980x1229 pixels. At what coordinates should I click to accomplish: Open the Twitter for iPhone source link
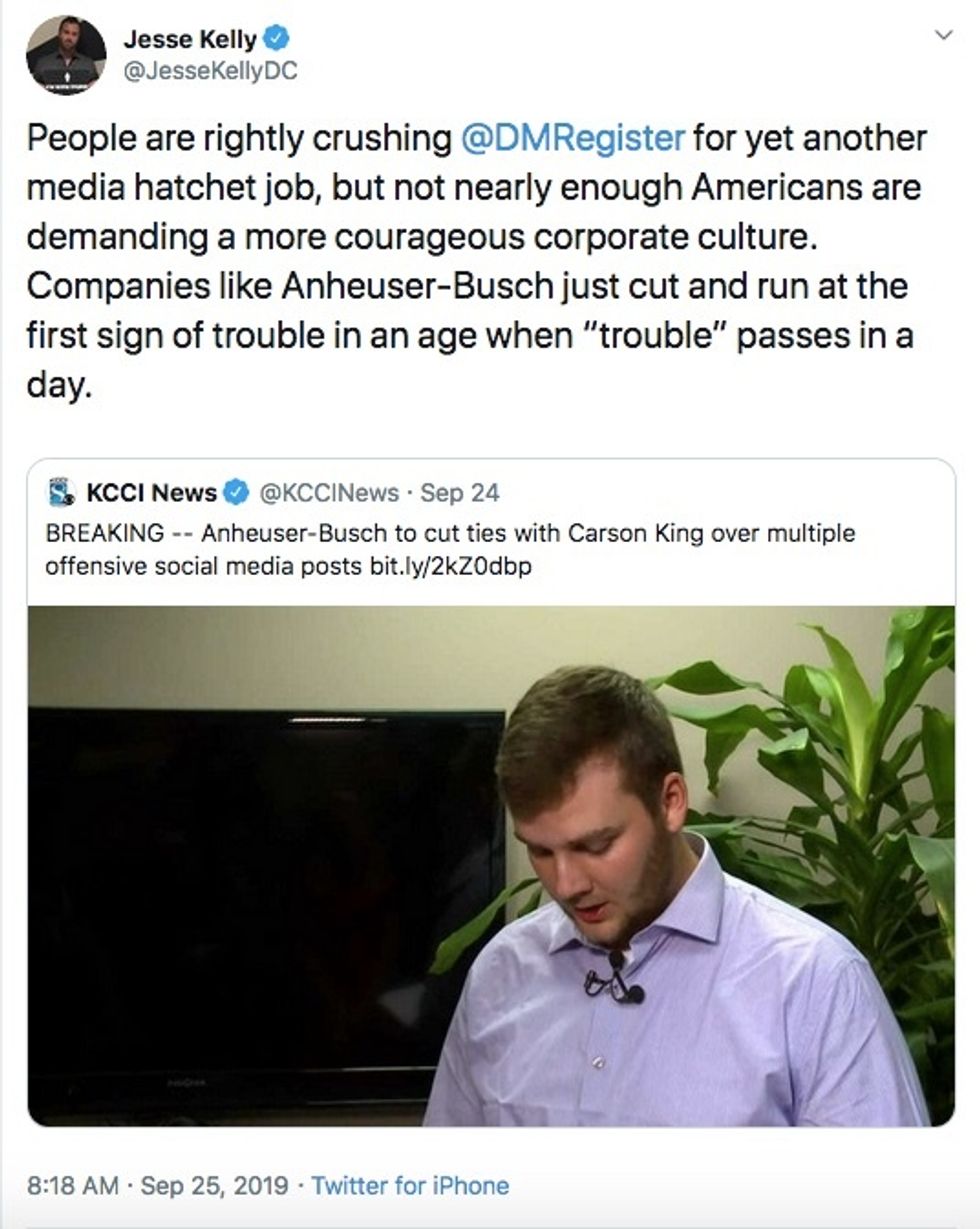(x=410, y=1186)
